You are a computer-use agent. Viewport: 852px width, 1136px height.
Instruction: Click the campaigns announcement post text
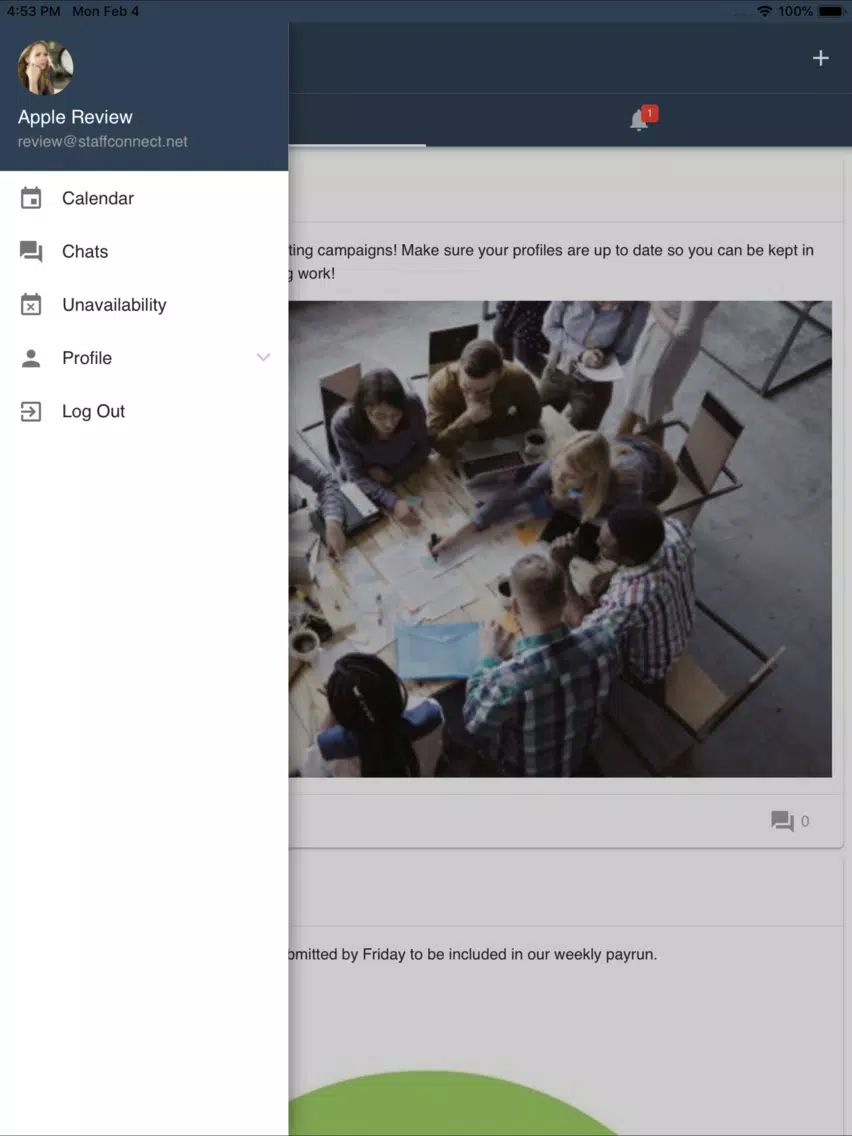pos(551,262)
